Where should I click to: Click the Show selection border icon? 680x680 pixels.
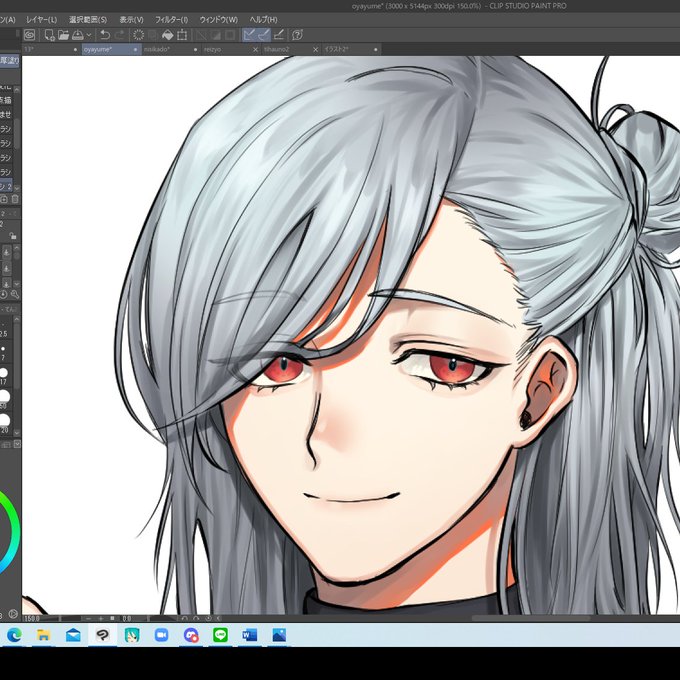click(230, 35)
